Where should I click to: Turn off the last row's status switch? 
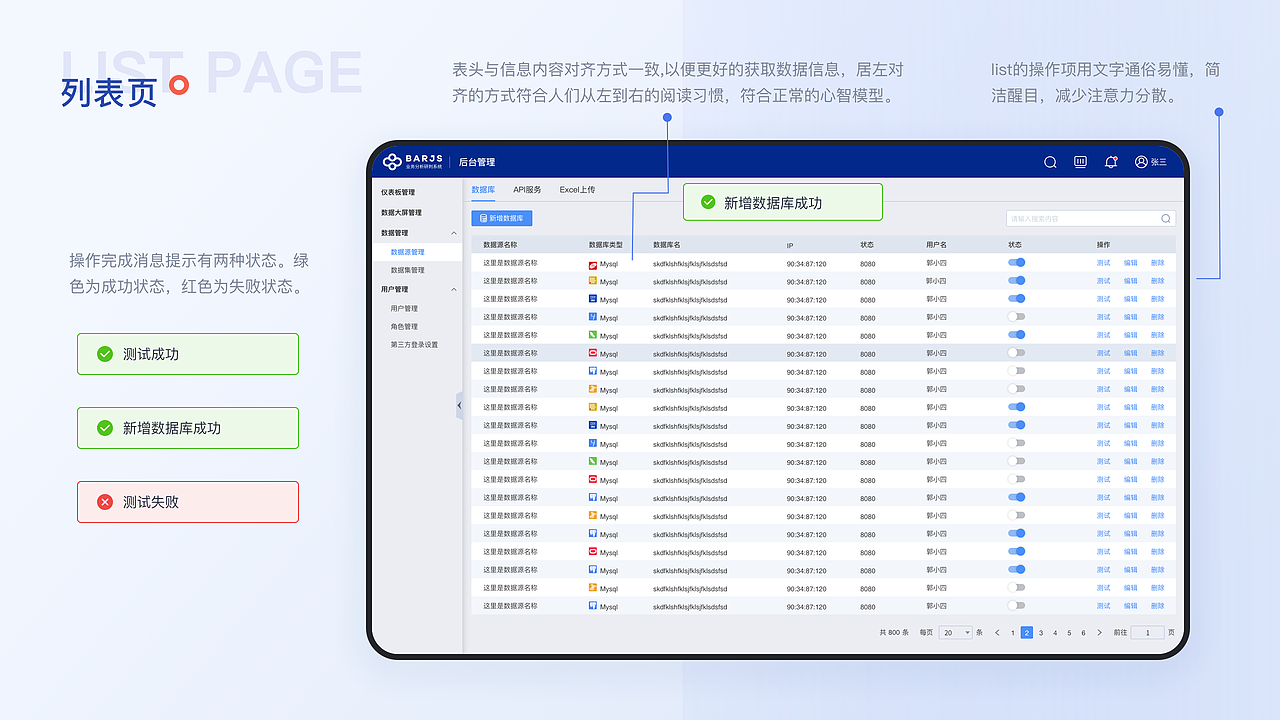pos(1017,605)
